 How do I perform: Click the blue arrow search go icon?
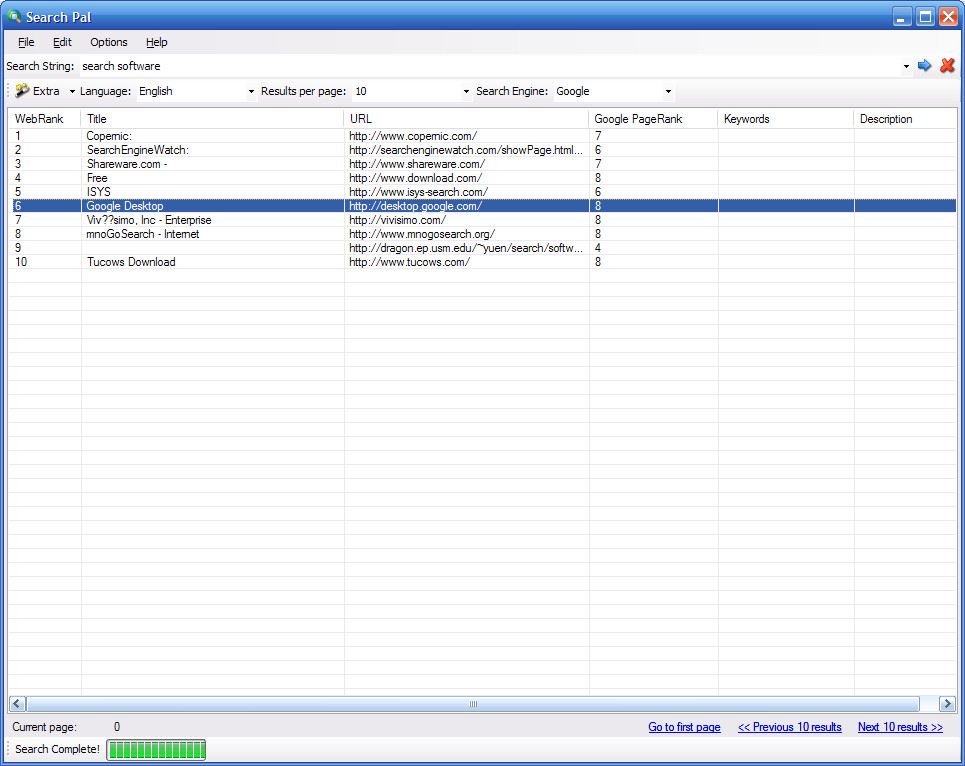(x=924, y=66)
